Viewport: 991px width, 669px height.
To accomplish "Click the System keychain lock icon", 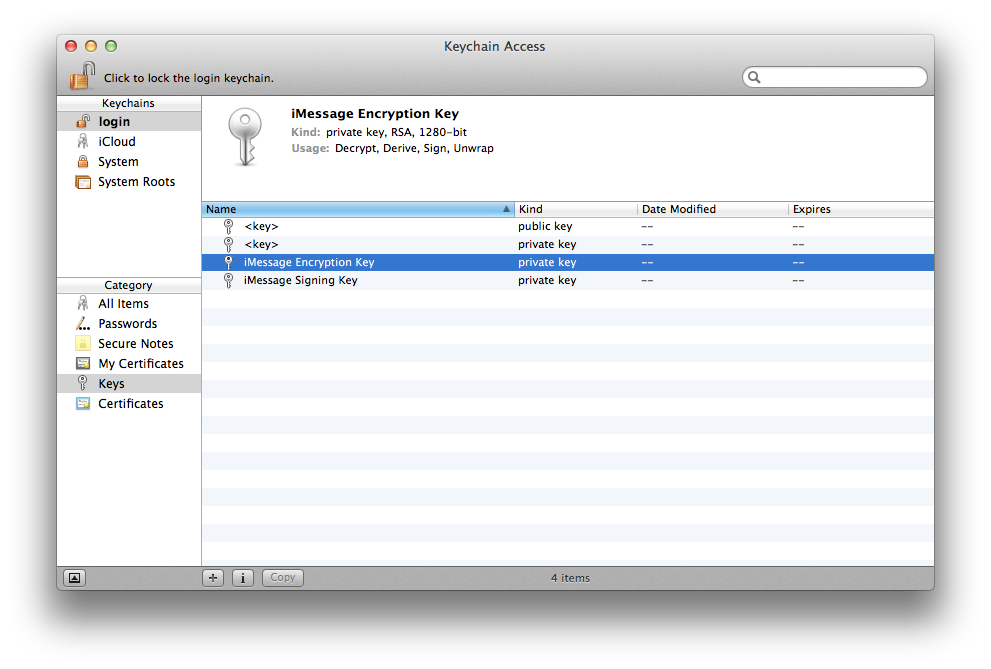I will 83,161.
